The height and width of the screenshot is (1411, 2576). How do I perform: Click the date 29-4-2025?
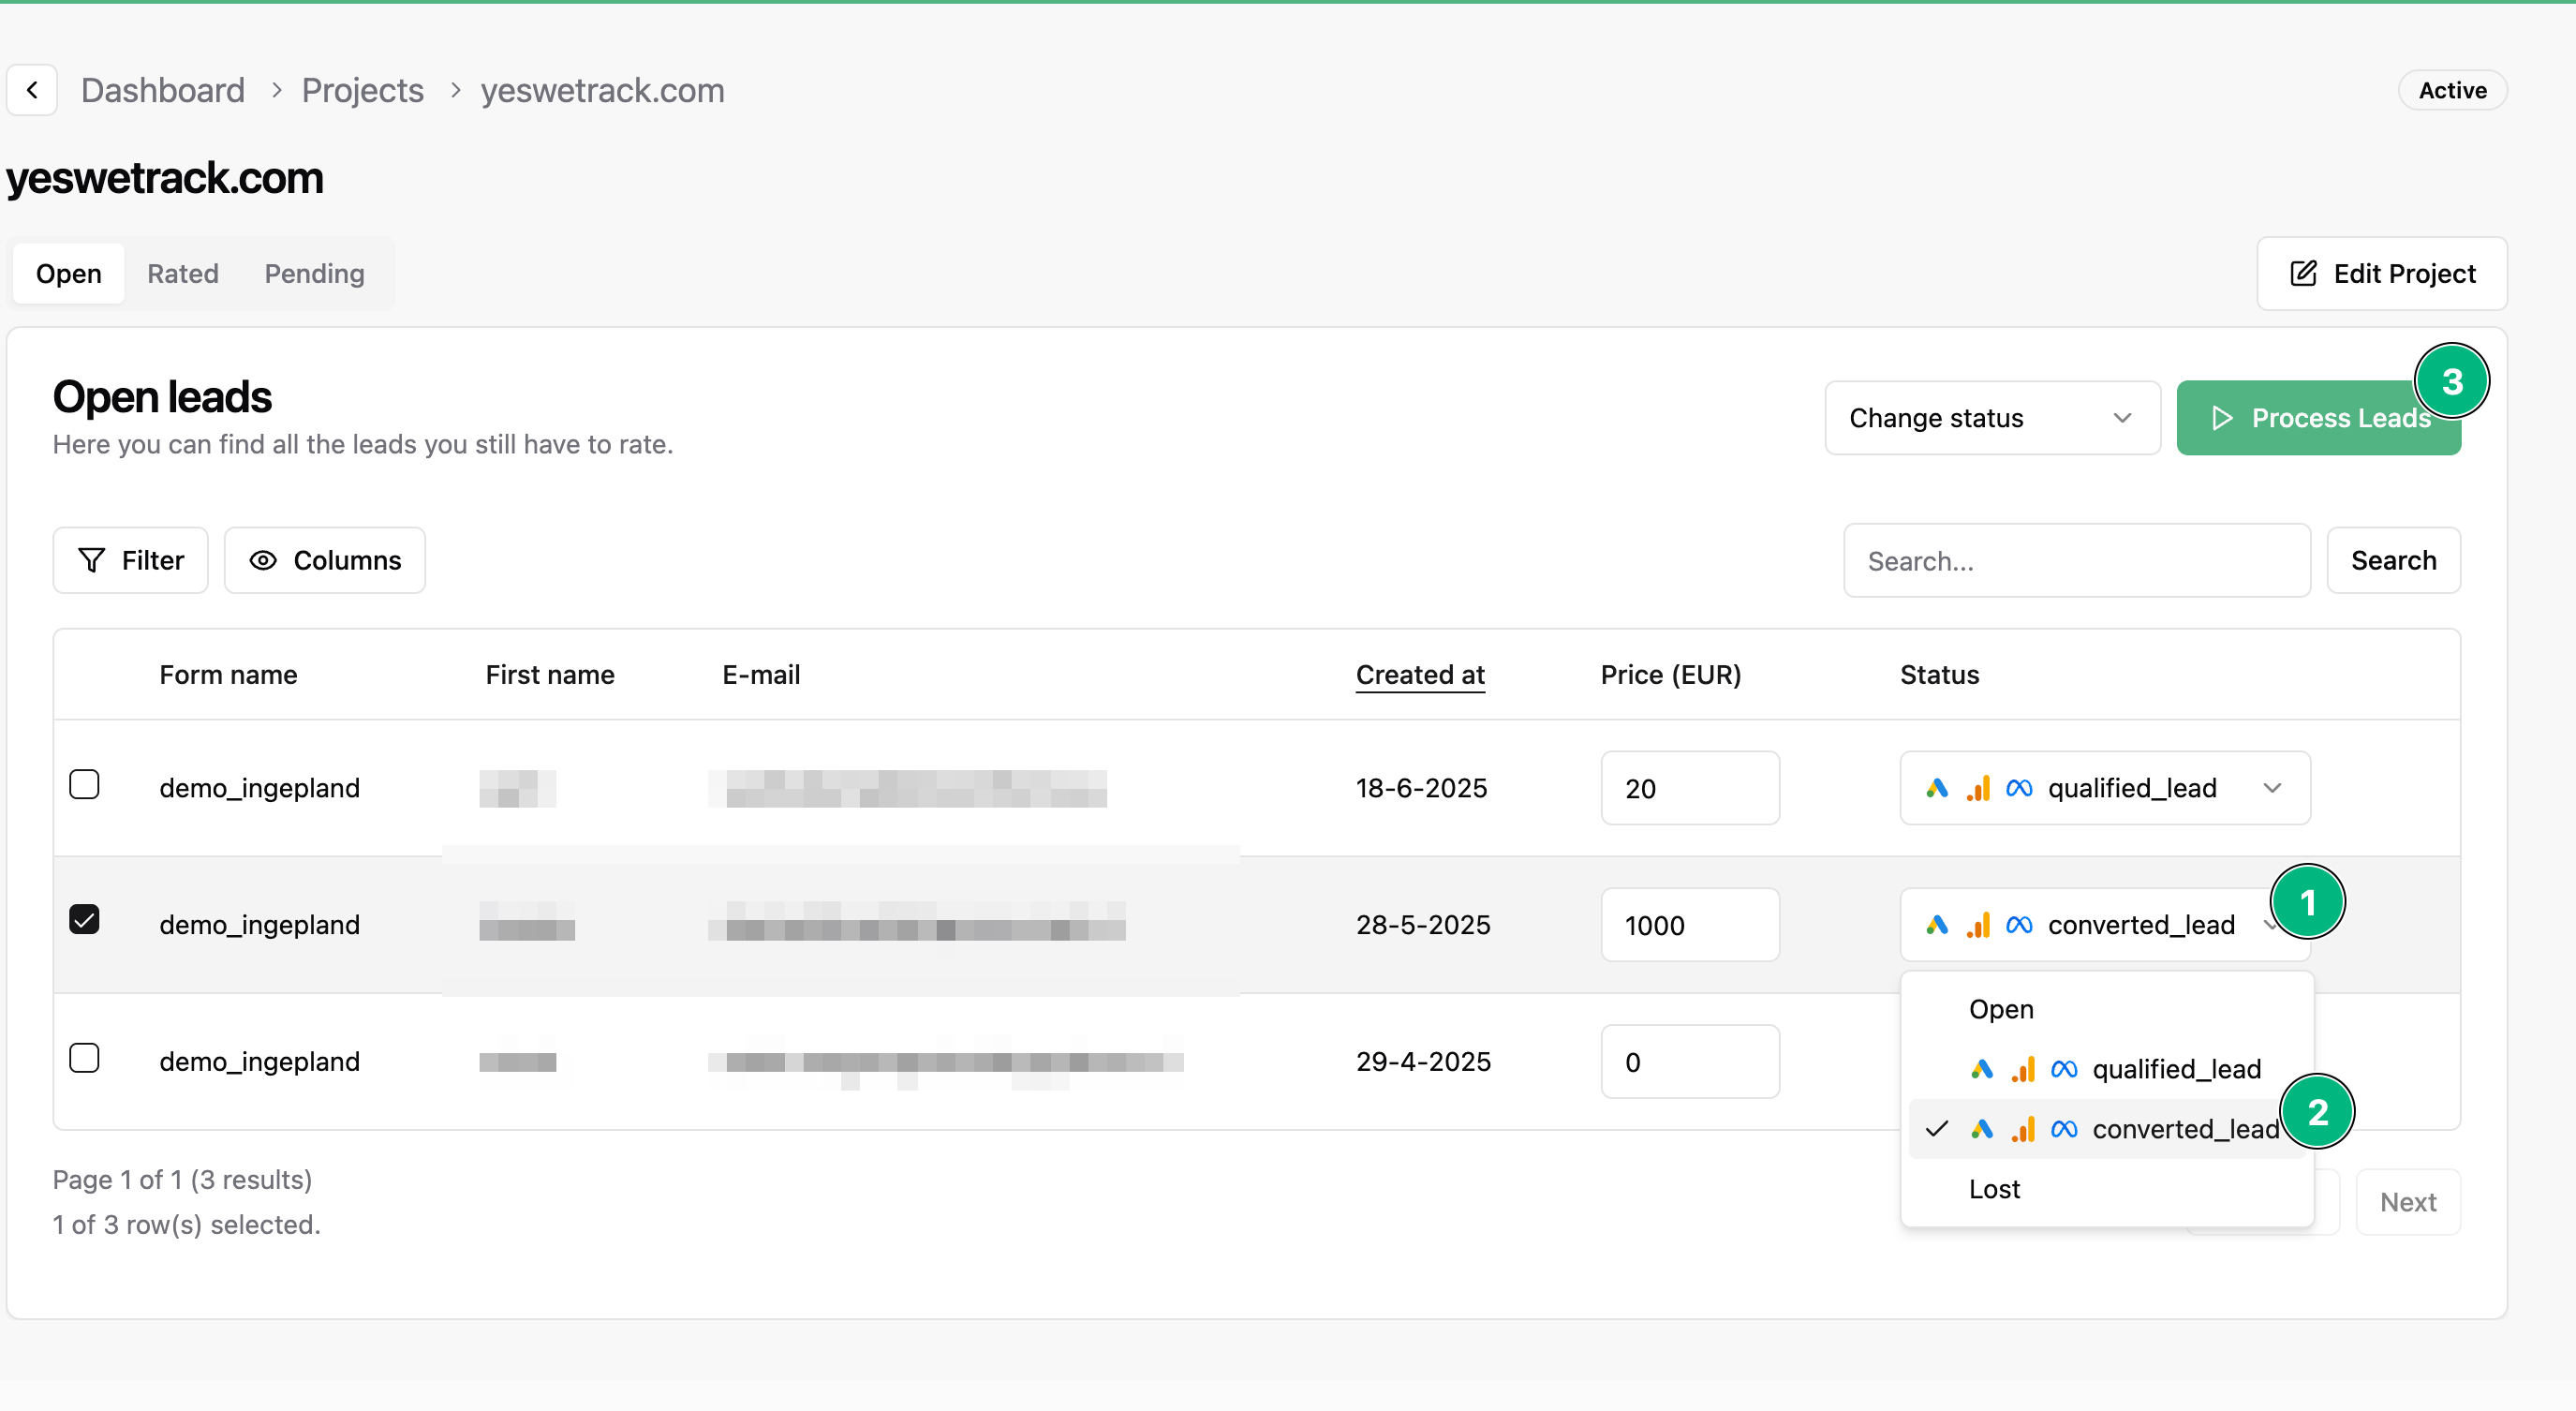(1423, 1061)
